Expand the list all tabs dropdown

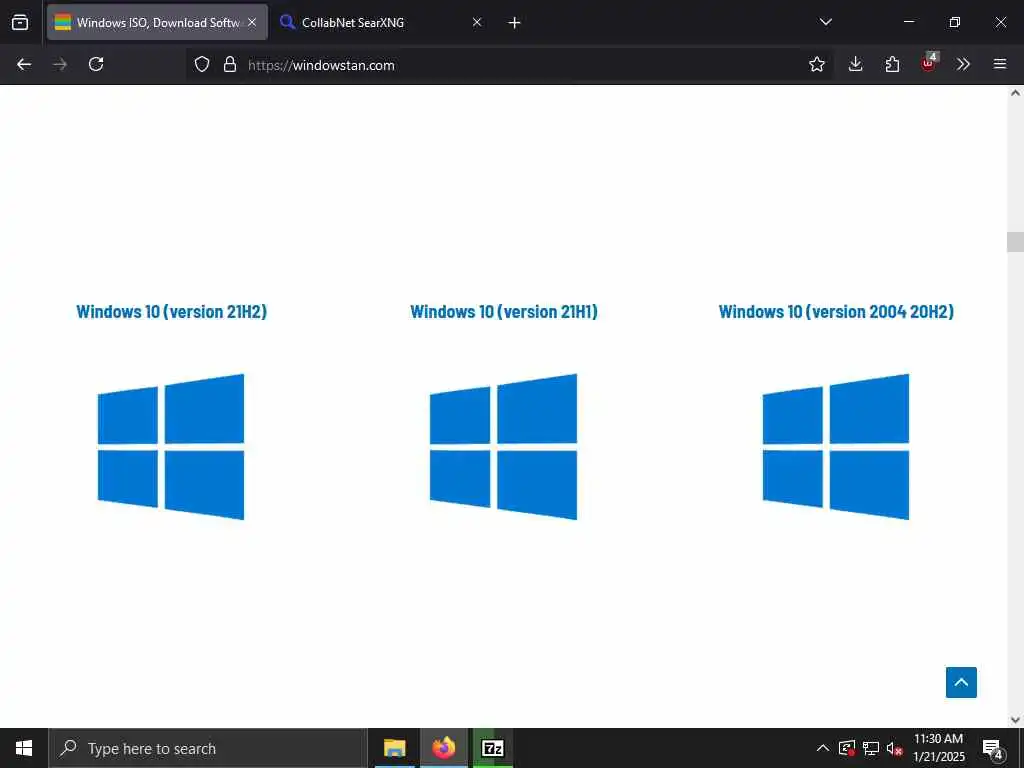click(x=825, y=22)
